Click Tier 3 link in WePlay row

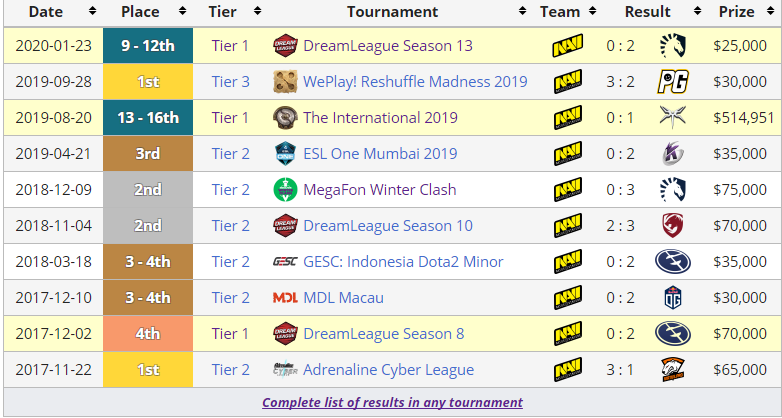pyautogui.click(x=231, y=82)
